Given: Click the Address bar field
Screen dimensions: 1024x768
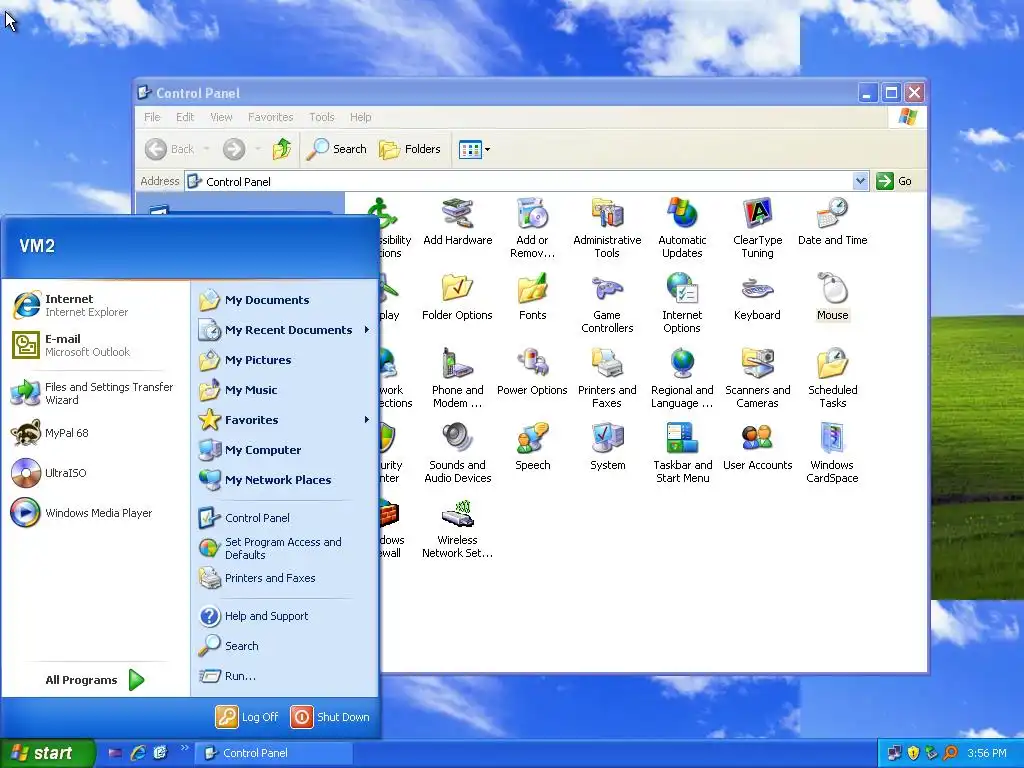Looking at the screenshot, I should click(x=526, y=181).
